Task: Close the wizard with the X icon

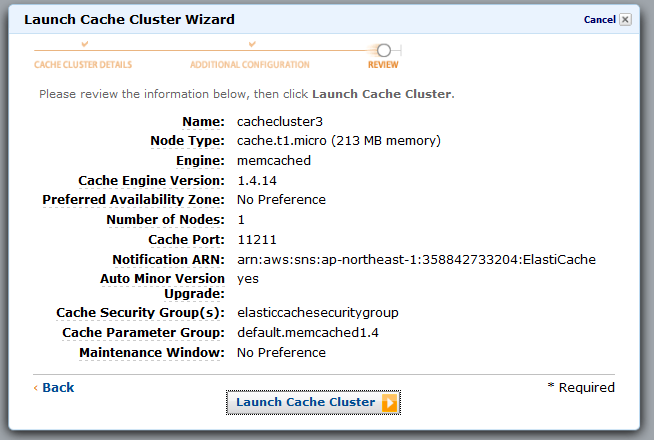Action: point(625,20)
